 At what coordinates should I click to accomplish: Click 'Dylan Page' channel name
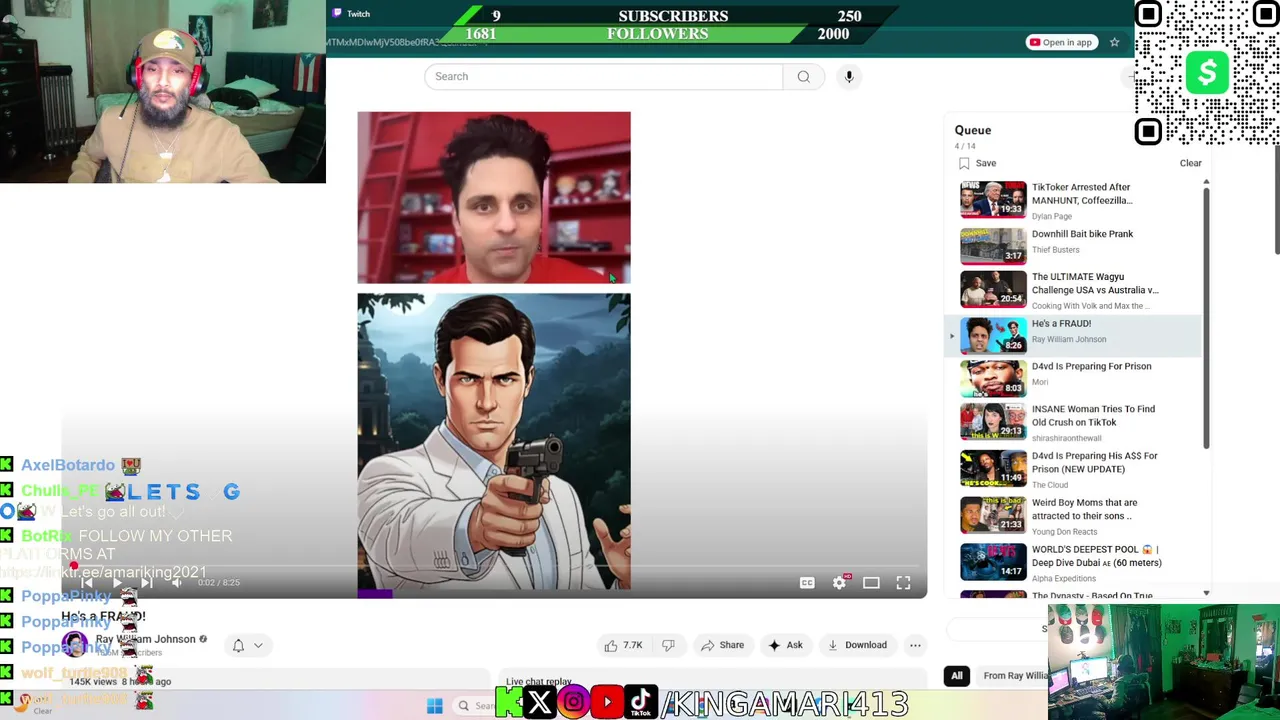pos(1051,216)
